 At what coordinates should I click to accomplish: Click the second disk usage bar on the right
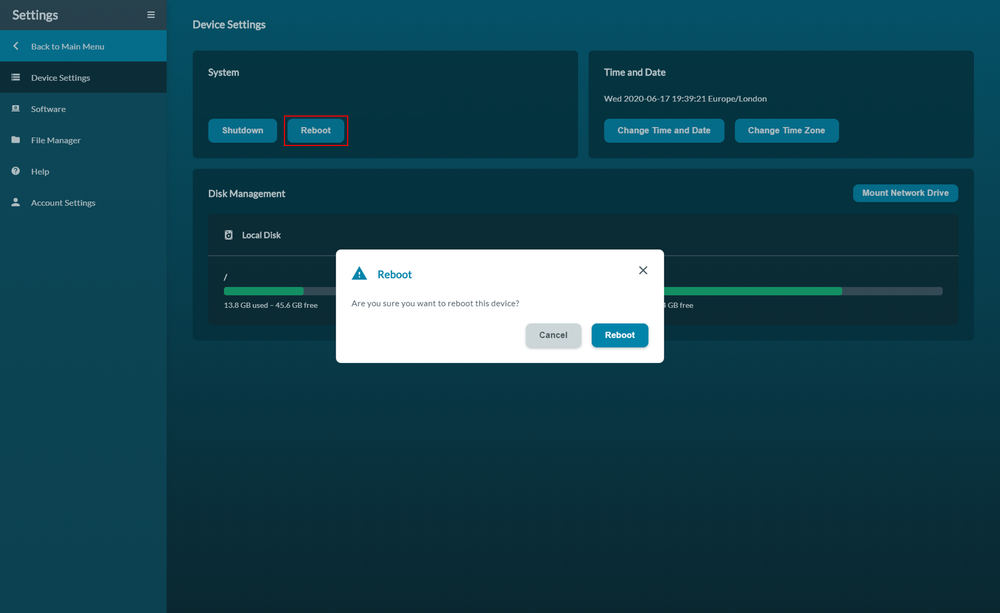pyautogui.click(x=803, y=291)
